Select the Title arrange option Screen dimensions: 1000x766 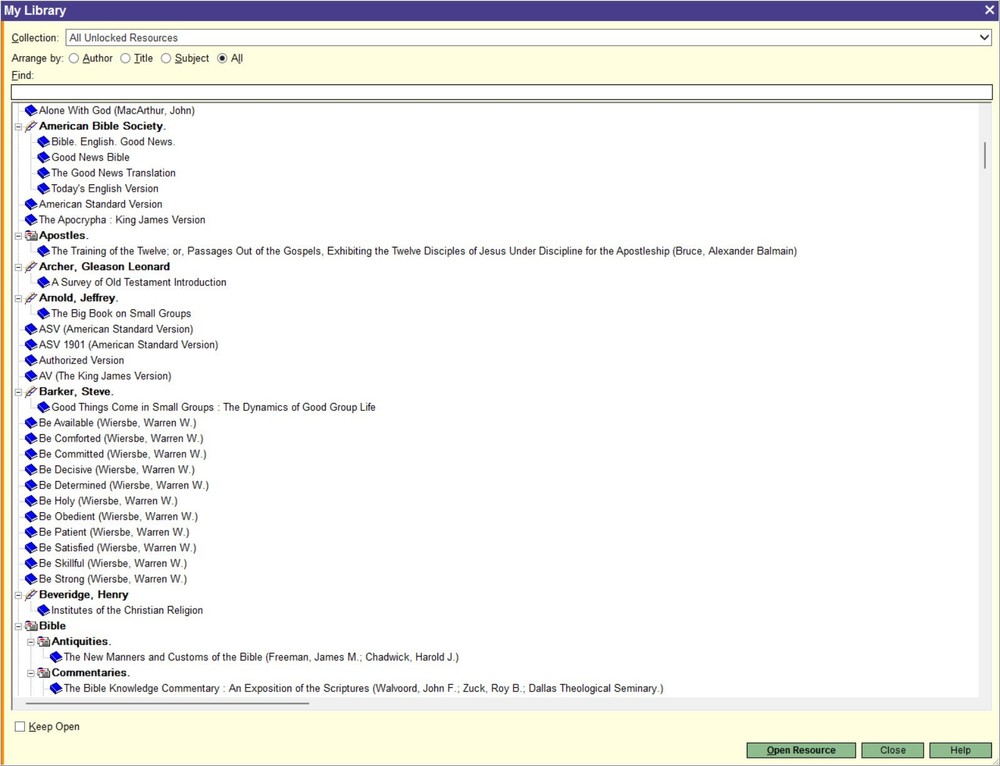coord(124,58)
